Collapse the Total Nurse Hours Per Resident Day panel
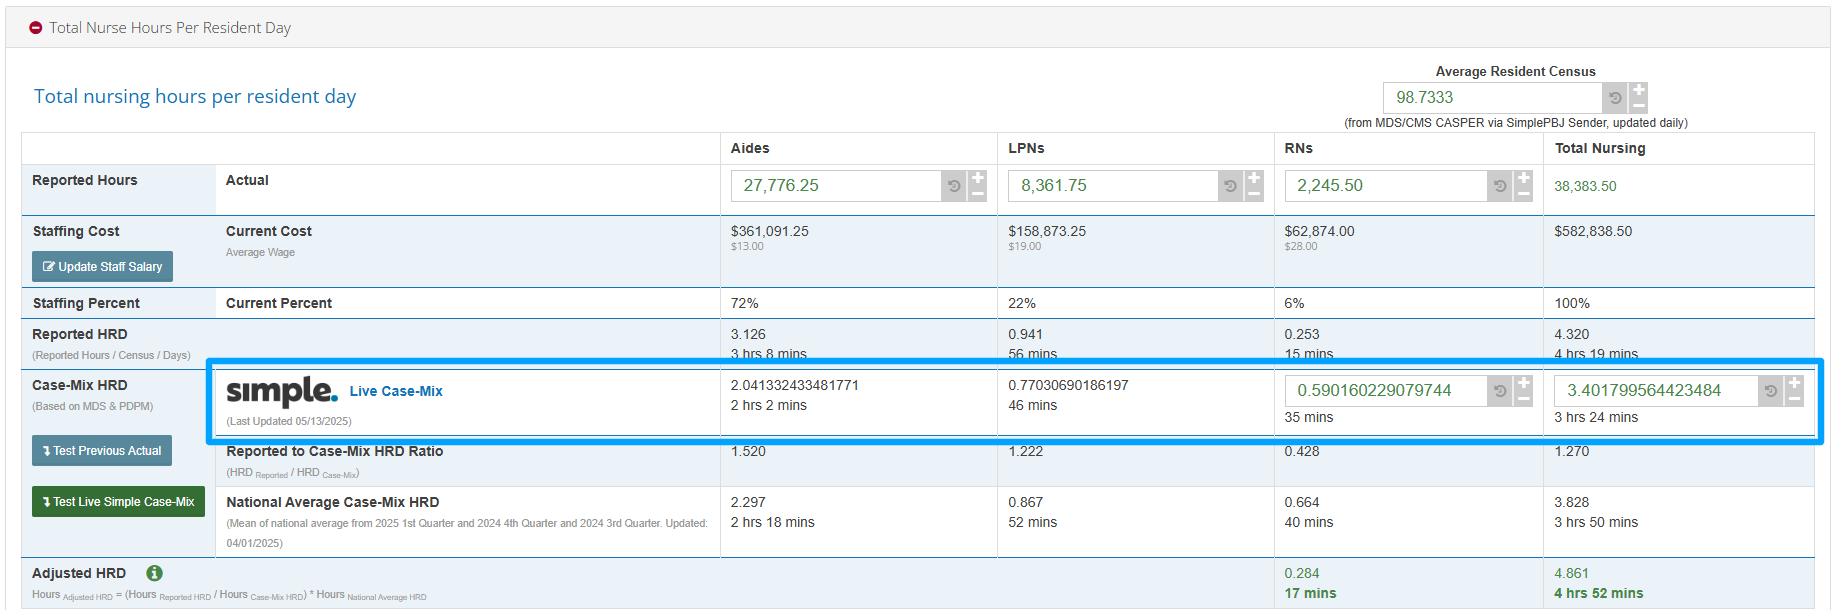This screenshot has width=1835, height=610. pyautogui.click(x=36, y=28)
